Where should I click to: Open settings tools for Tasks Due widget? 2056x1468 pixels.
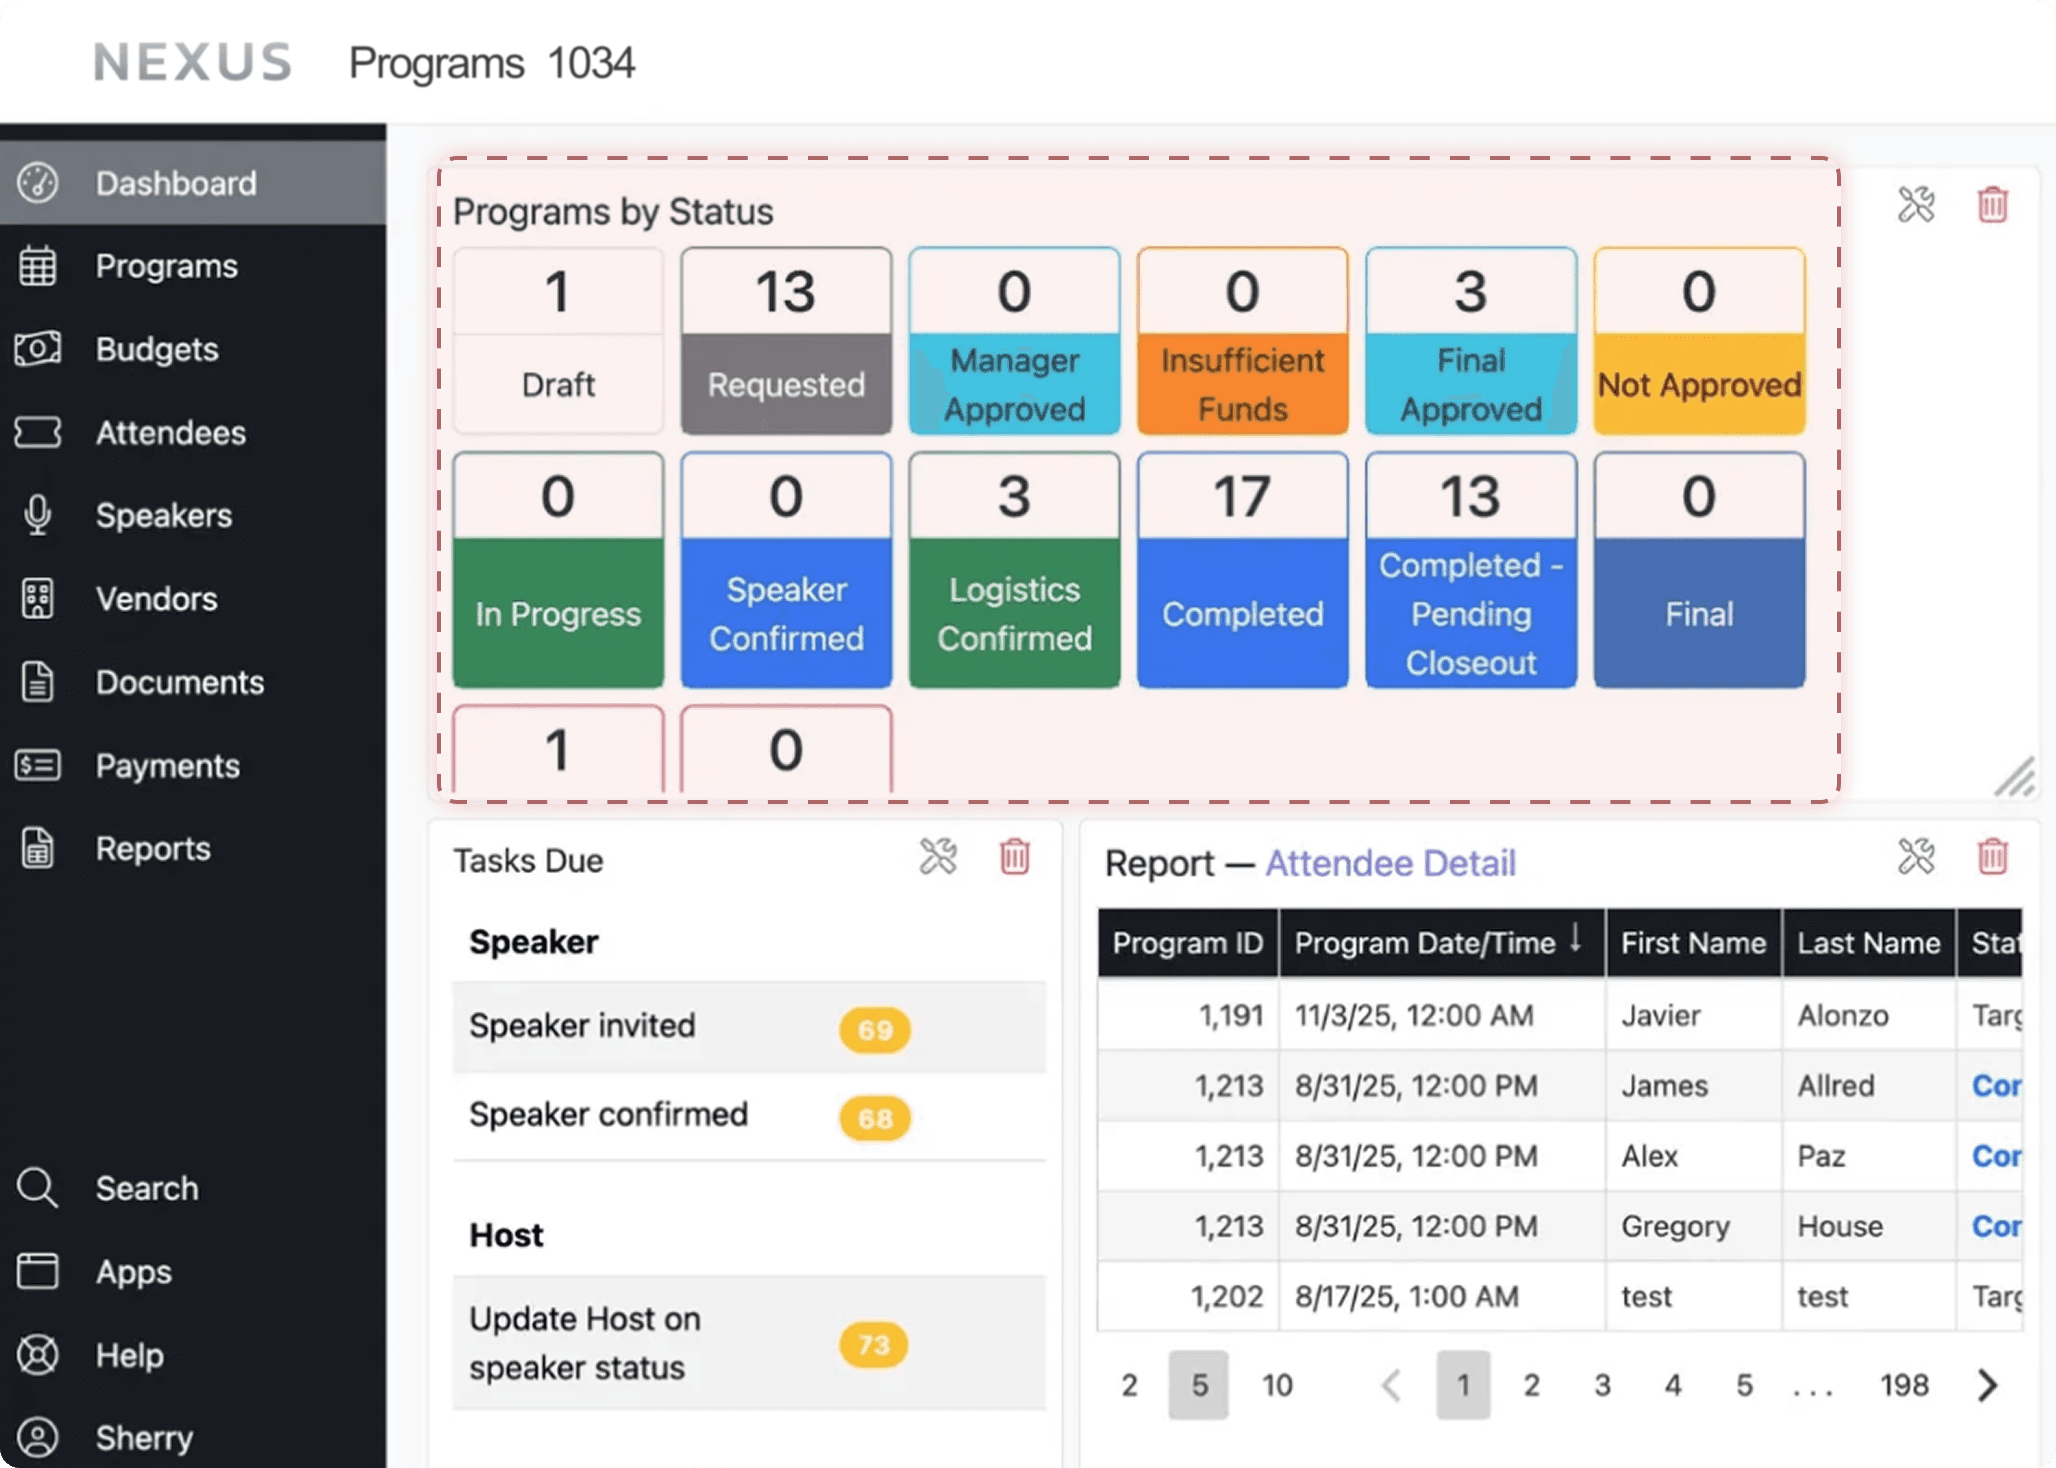click(x=938, y=857)
